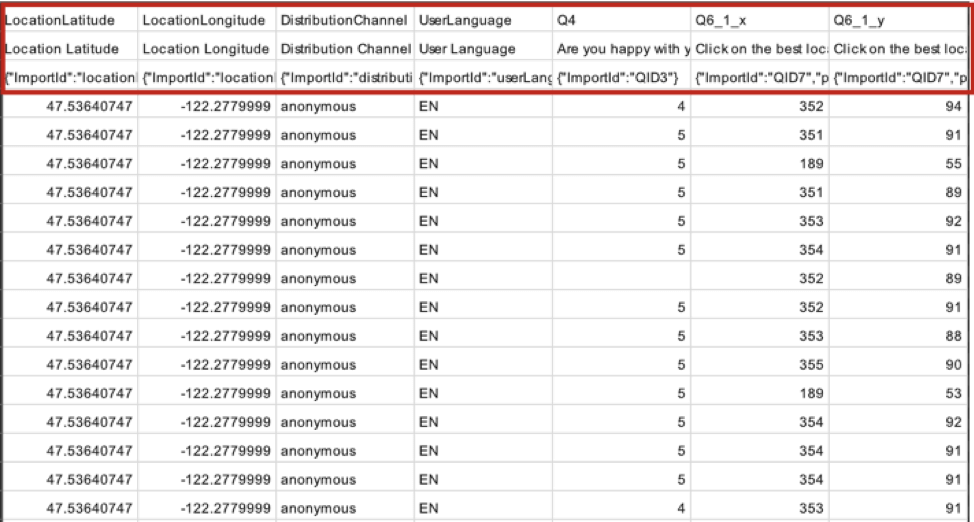Click 353 in the row ending with 92

point(760,221)
